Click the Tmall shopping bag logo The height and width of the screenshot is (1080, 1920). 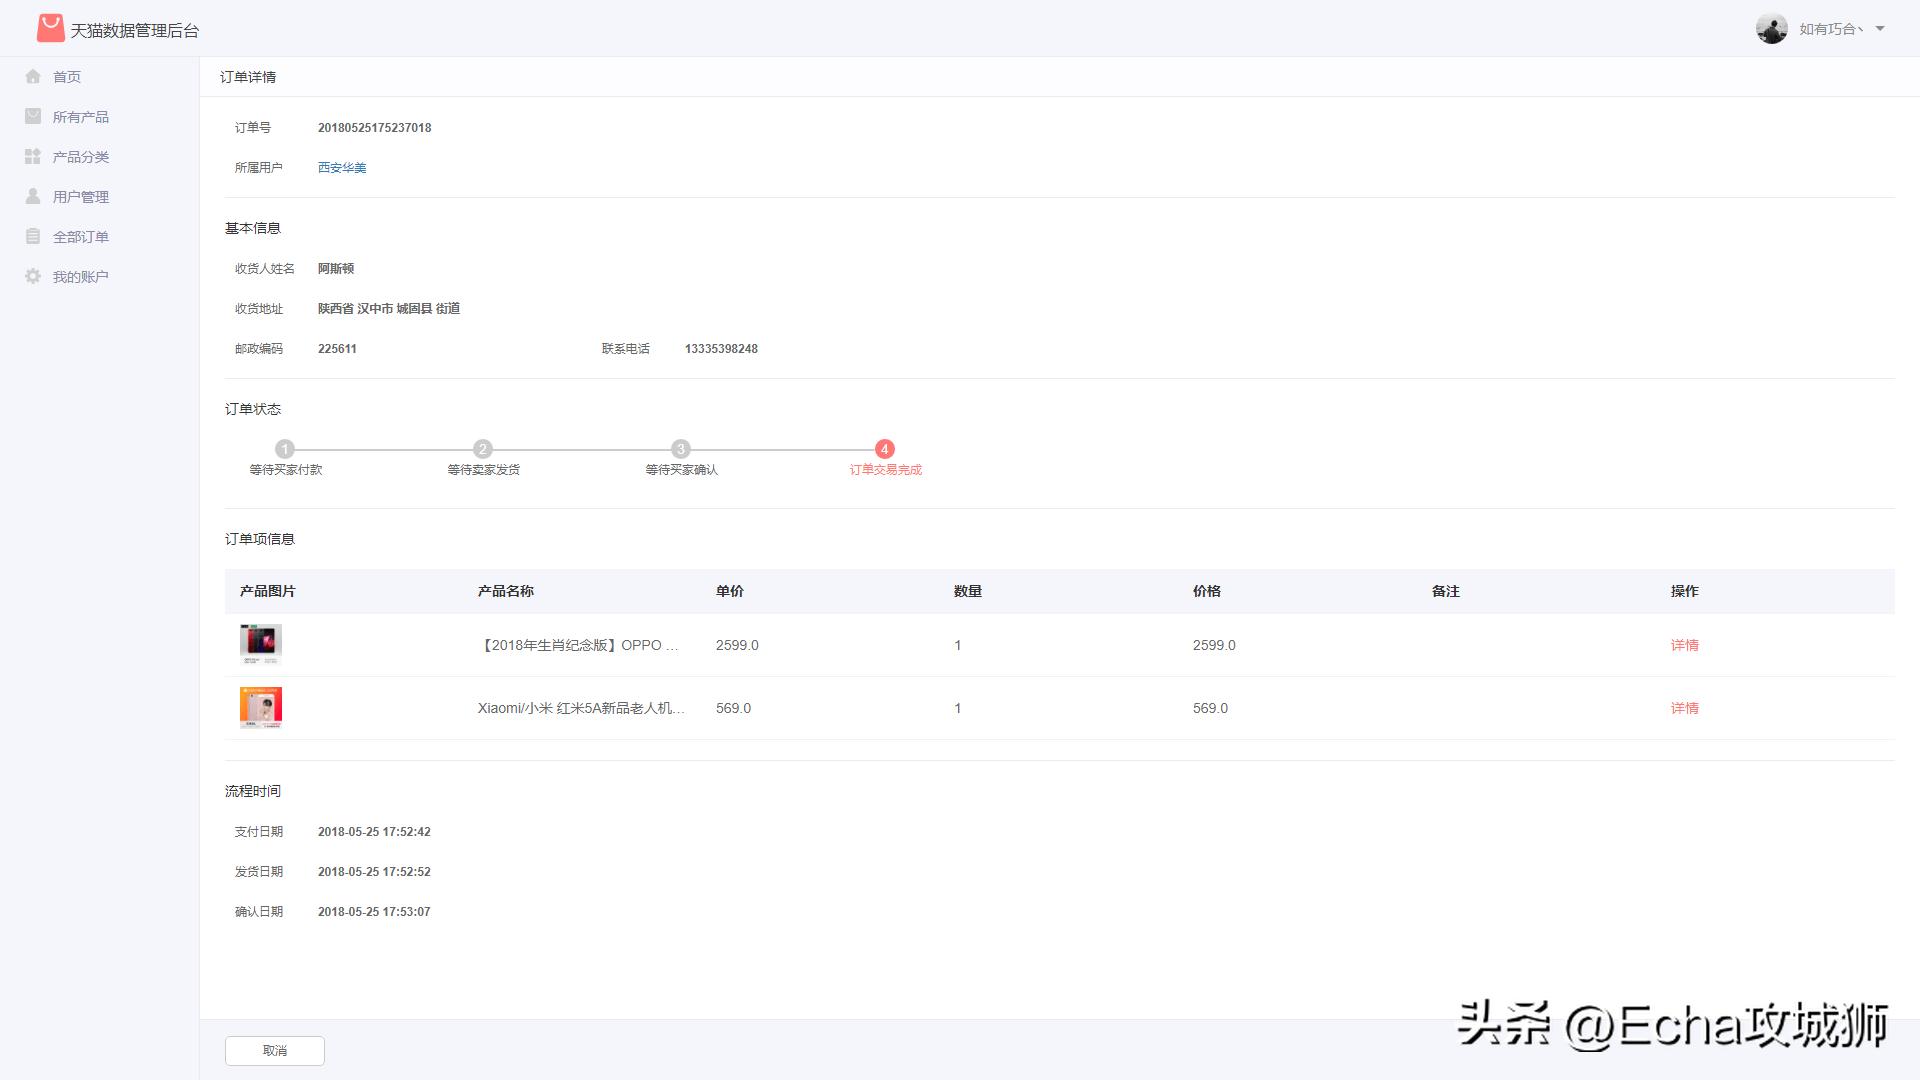[x=47, y=28]
